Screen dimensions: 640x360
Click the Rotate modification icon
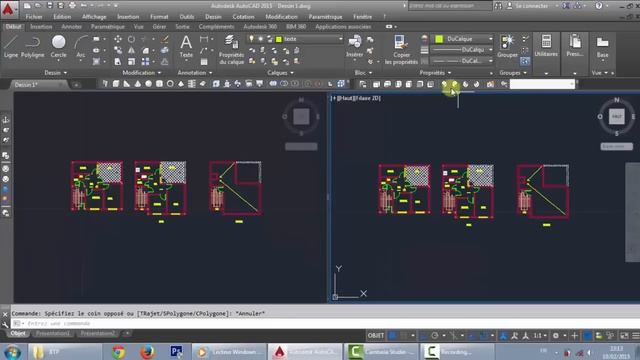[131, 39]
